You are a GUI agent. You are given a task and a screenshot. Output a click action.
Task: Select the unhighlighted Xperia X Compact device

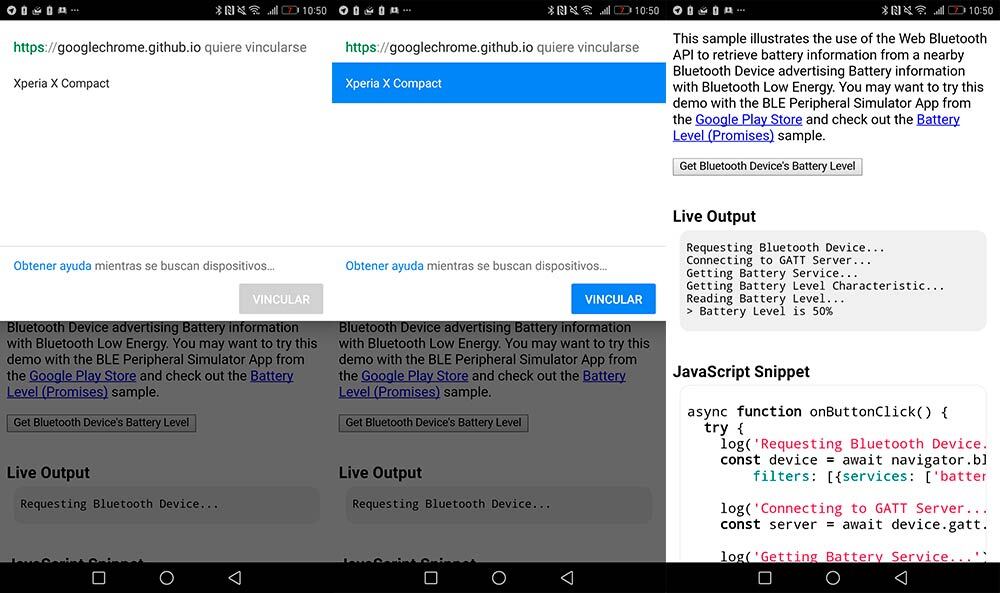(62, 83)
